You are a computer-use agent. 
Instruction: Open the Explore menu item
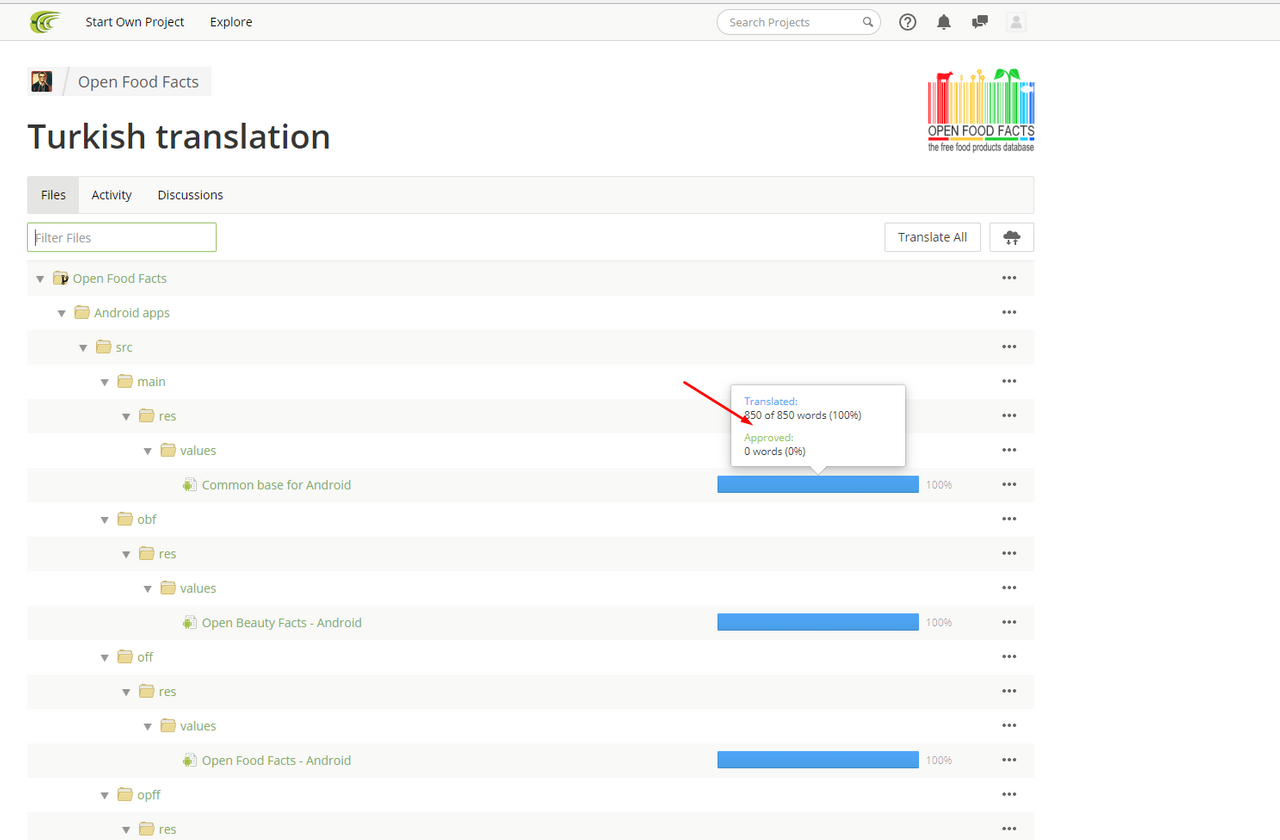pyautogui.click(x=231, y=22)
